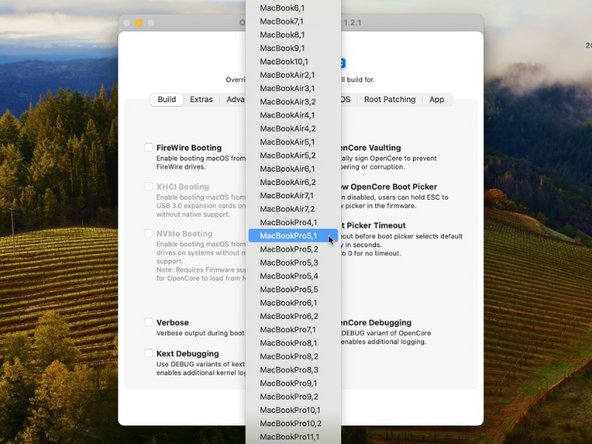Pick the MacBookAir6,2 option

[x=293, y=182]
